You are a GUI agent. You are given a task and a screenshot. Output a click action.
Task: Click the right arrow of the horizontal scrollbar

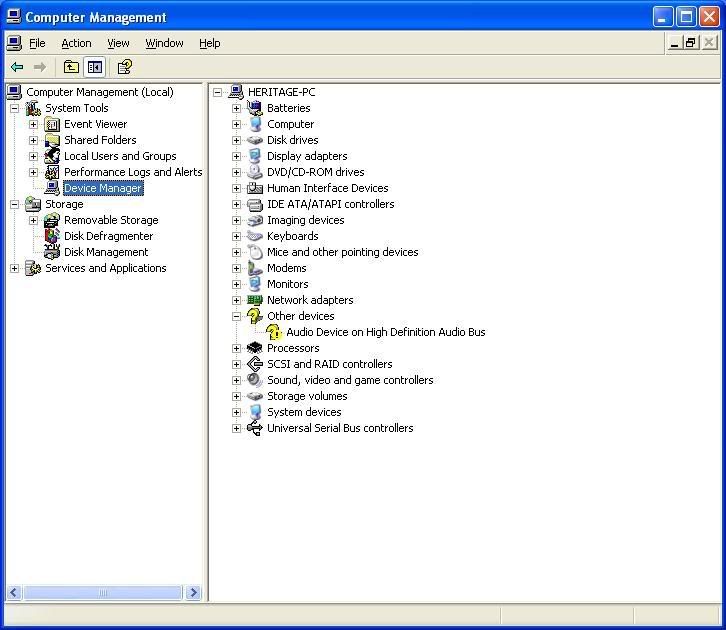coord(193,593)
